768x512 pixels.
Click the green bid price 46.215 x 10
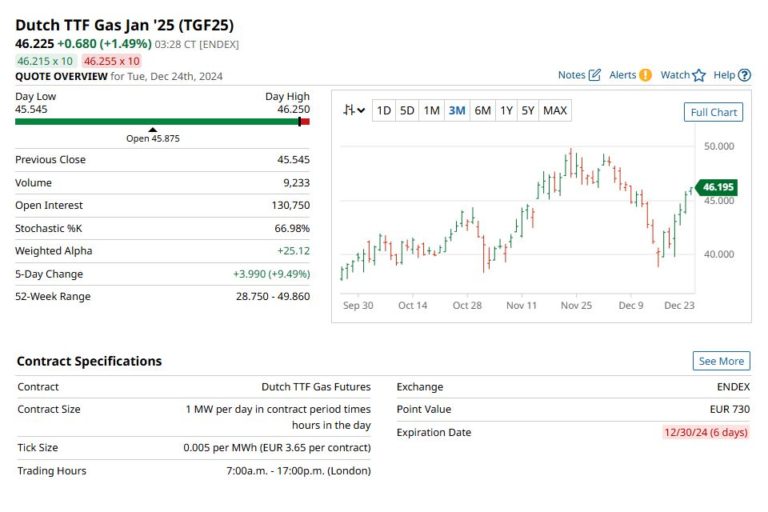45,61
